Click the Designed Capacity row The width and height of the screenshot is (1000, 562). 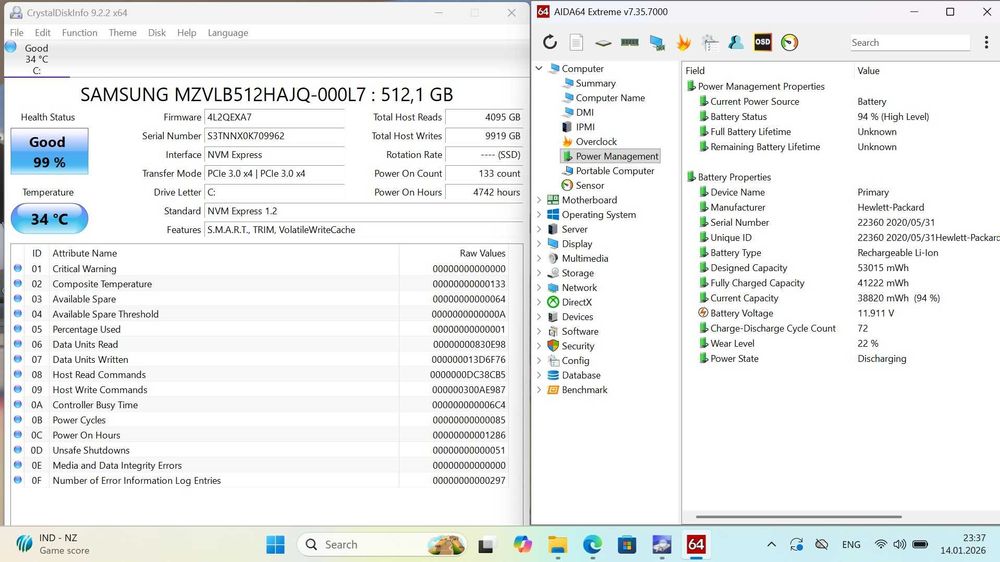point(842,268)
